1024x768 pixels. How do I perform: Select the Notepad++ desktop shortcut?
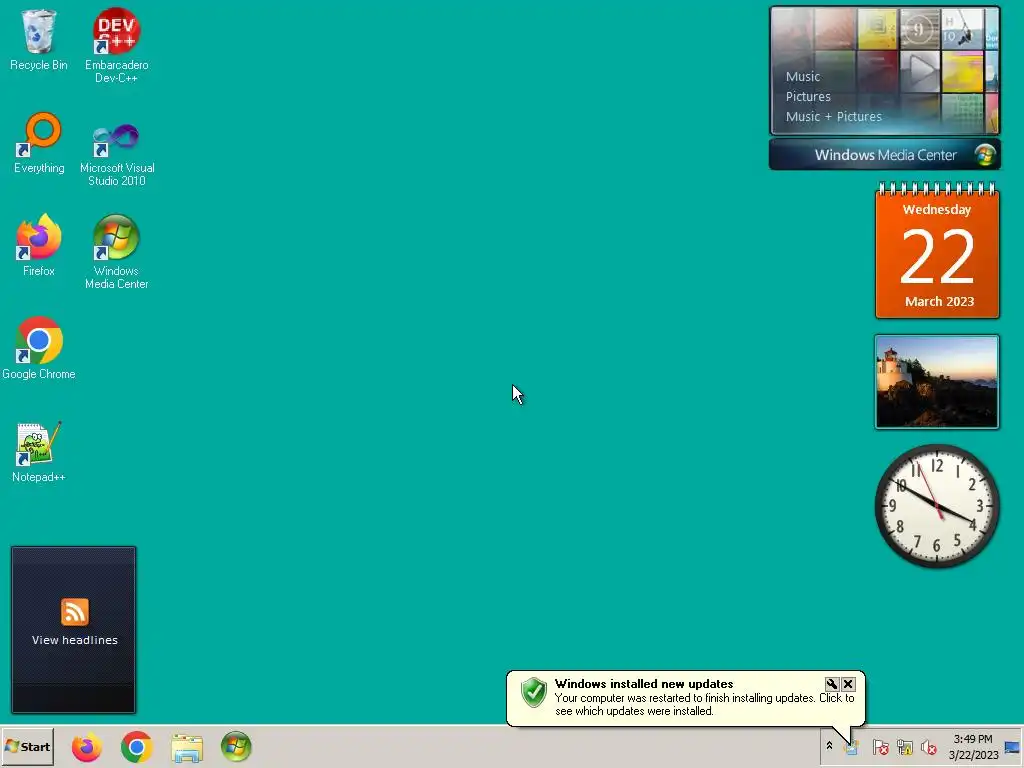(x=39, y=452)
